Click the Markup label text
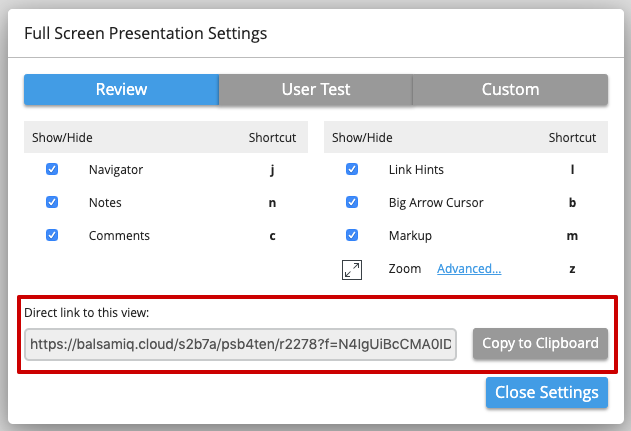Image resolution: width=631 pixels, height=431 pixels. click(410, 236)
